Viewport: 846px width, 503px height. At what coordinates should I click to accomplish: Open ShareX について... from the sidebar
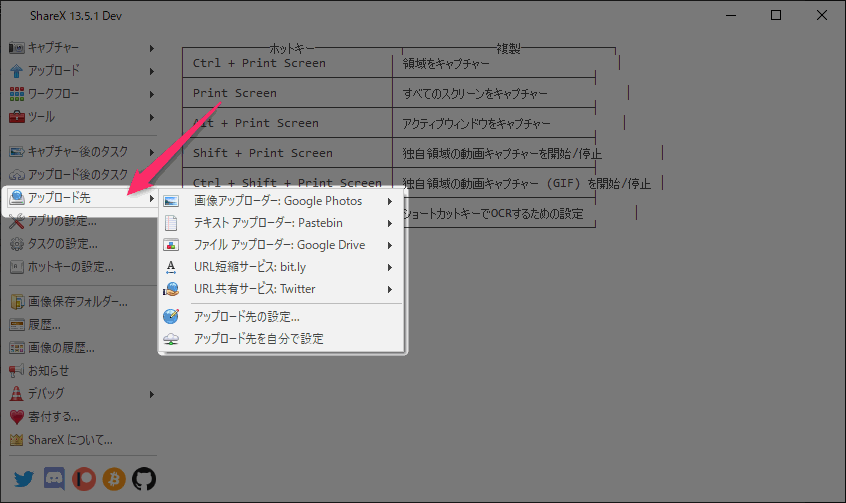[70, 440]
